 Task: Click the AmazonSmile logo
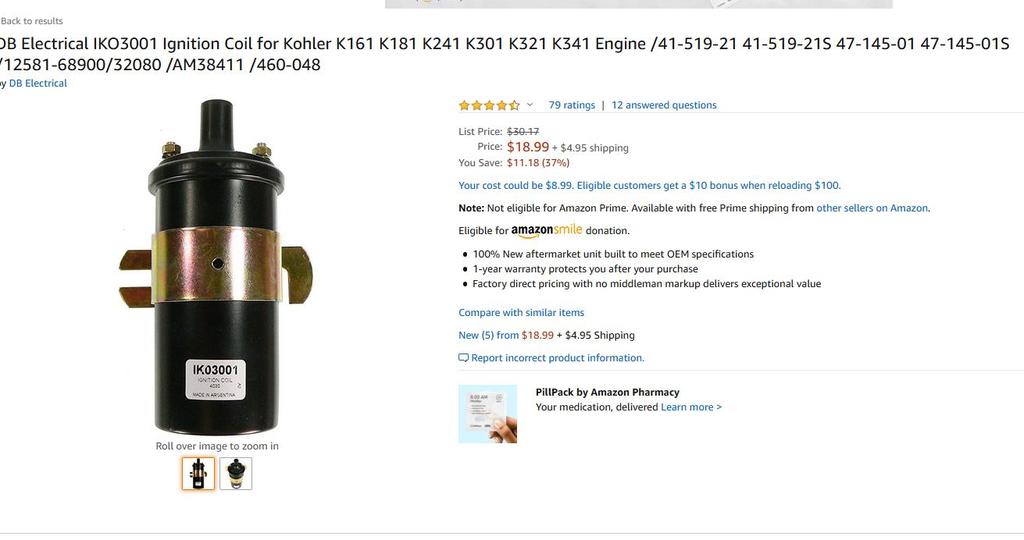[x=546, y=230]
